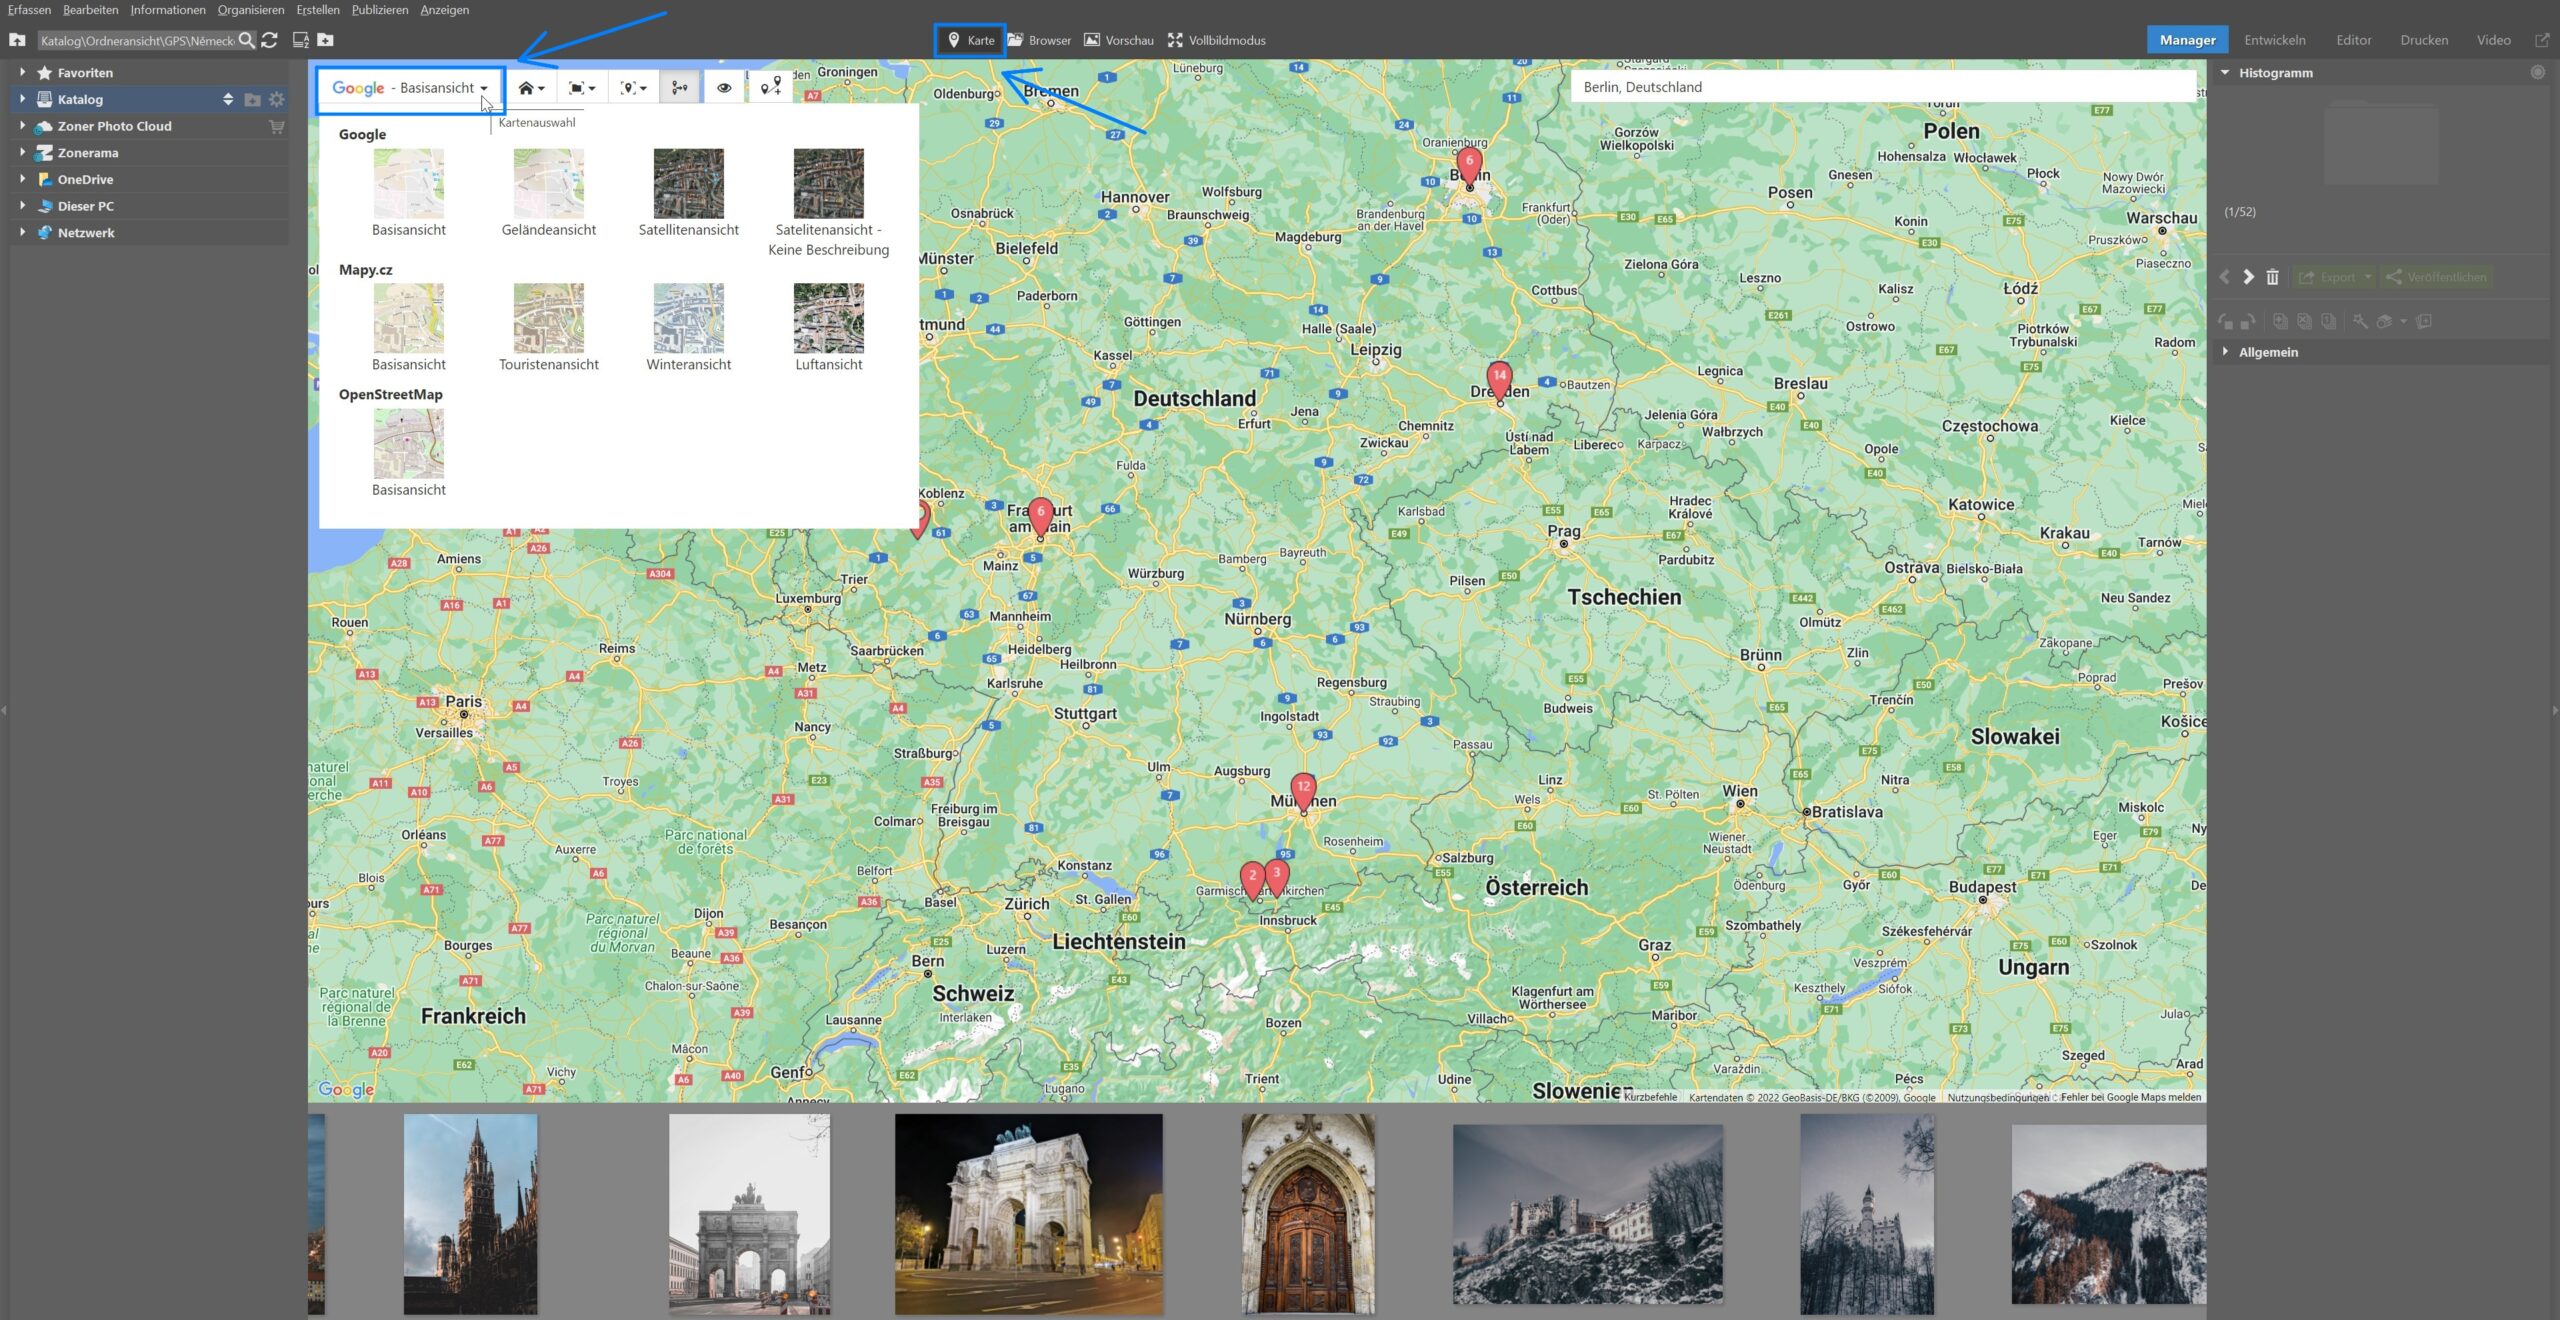Open the Erstellen menu
This screenshot has height=1320, width=2560.
tap(318, 10)
